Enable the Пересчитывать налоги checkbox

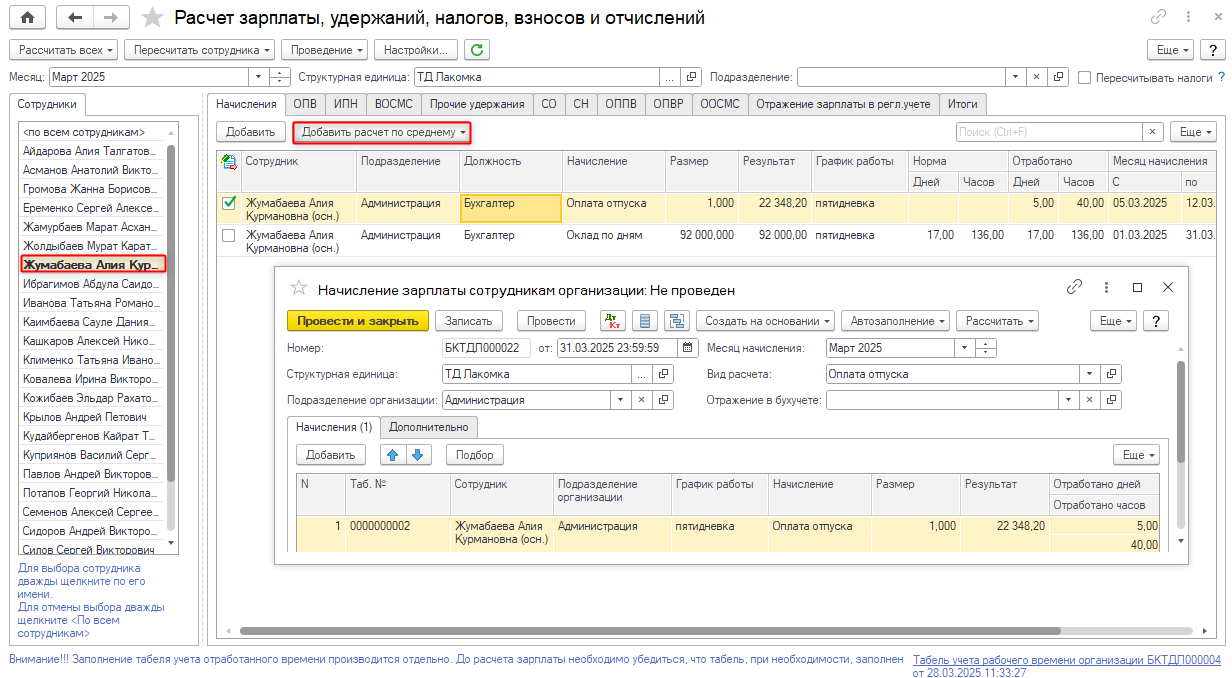click(1085, 78)
